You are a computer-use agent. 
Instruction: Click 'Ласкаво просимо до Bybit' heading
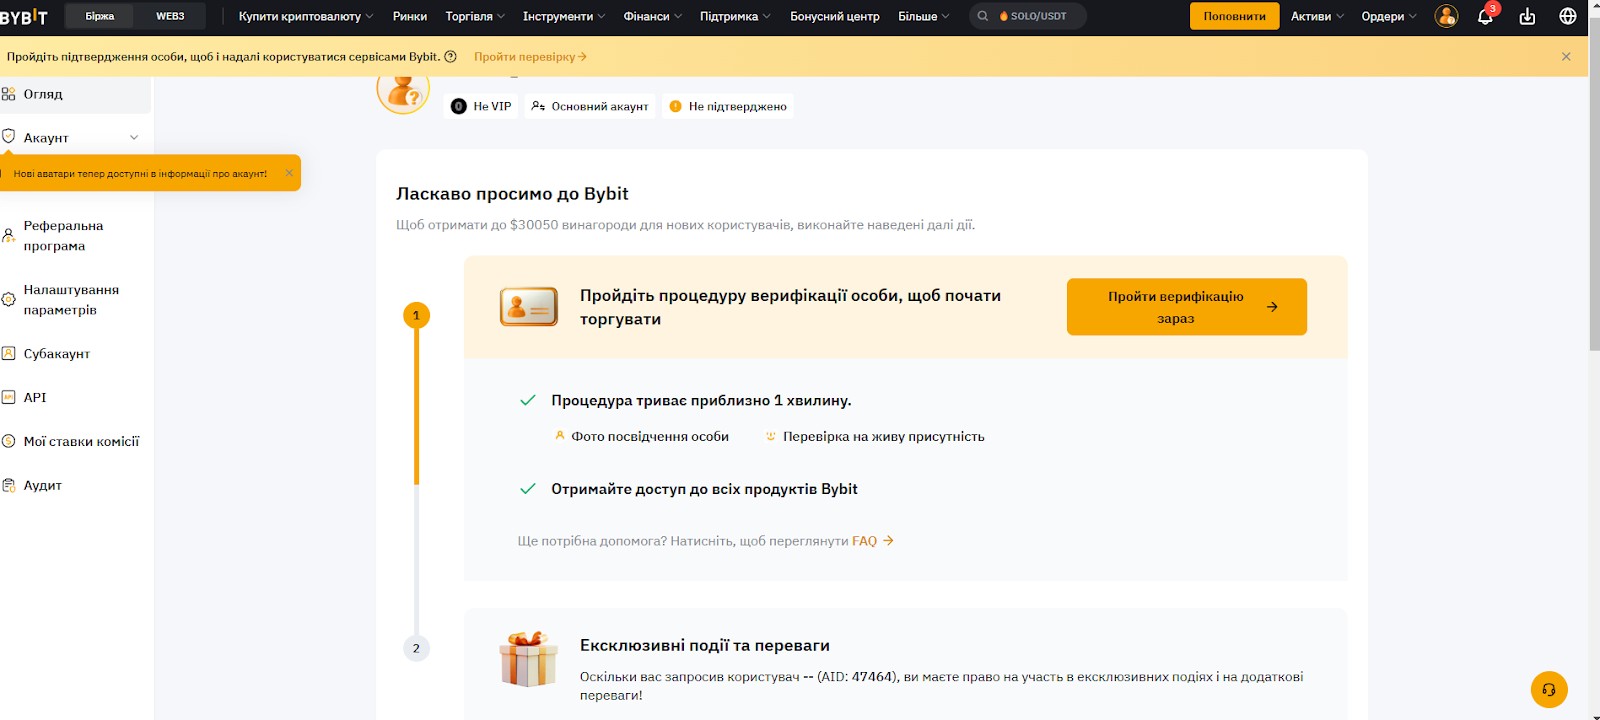512,194
